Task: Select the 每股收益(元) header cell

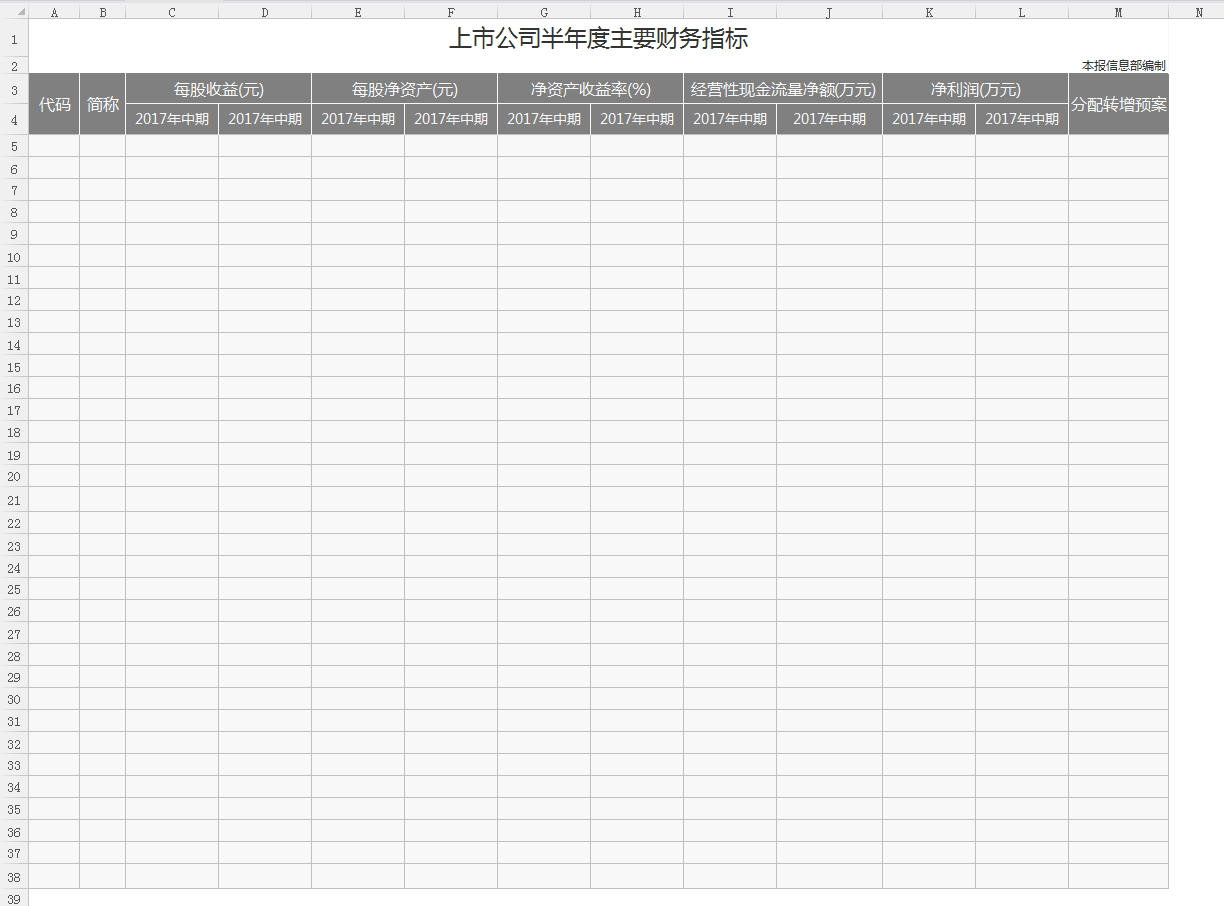Action: 218,89
